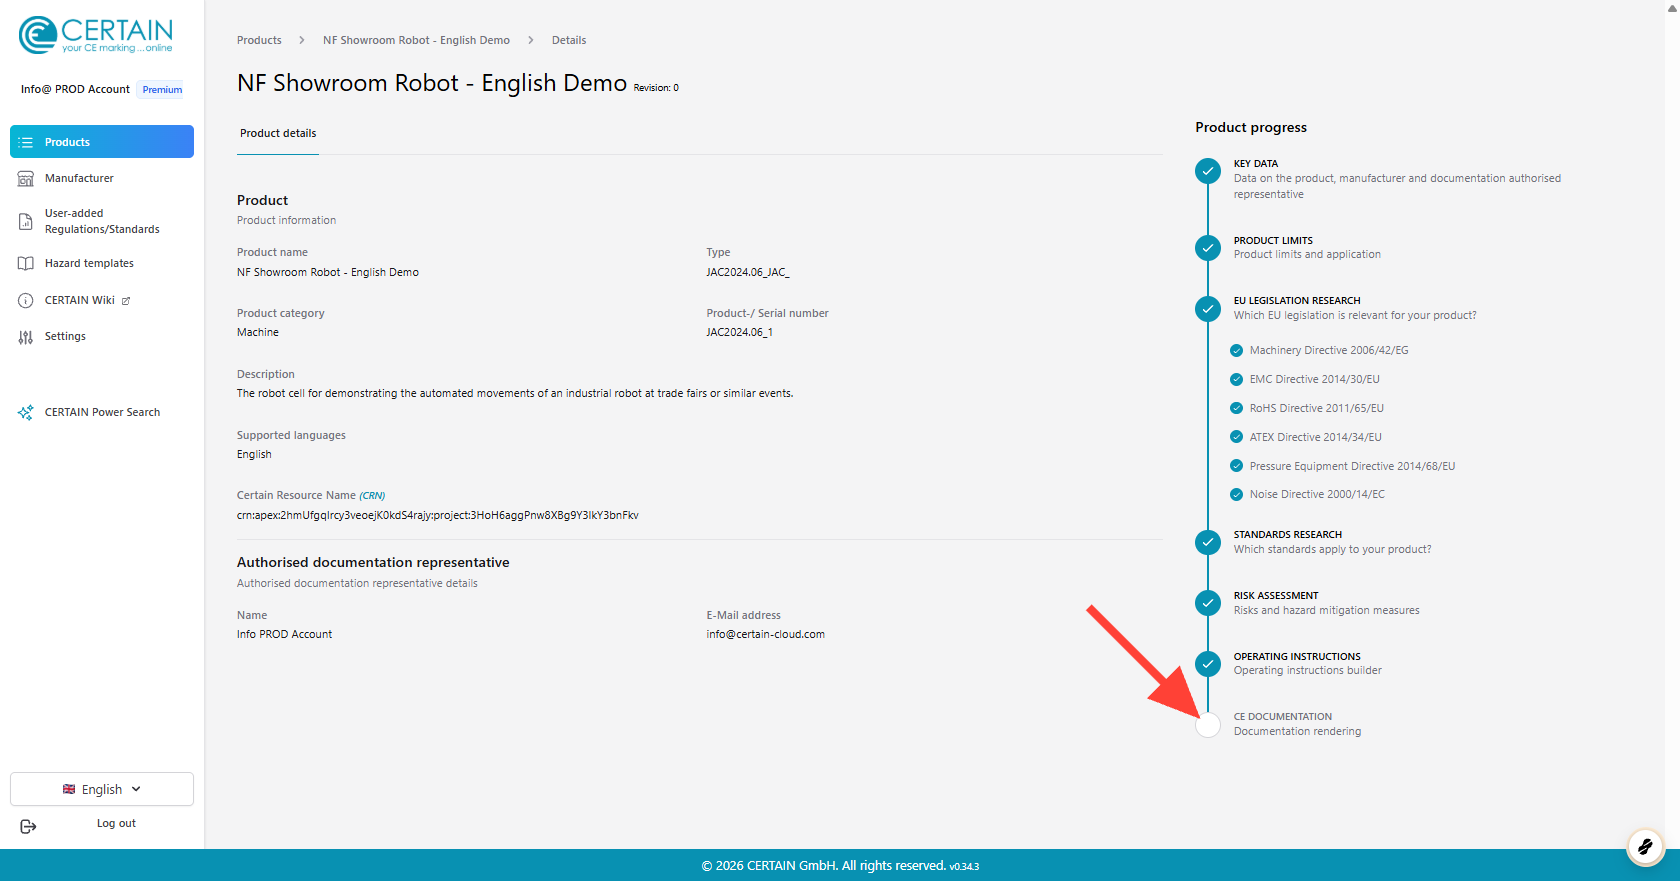
Task: Click the check icon beside Pressure Equipment Directive
Action: (1236, 466)
